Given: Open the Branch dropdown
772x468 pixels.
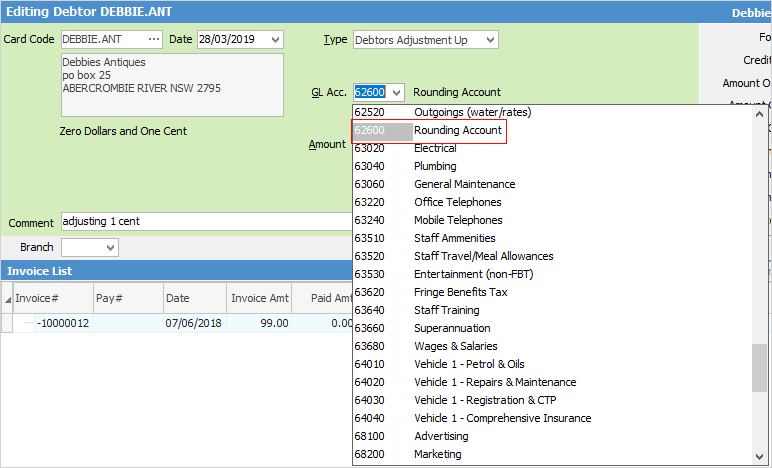Looking at the screenshot, I should pyautogui.click(x=109, y=247).
